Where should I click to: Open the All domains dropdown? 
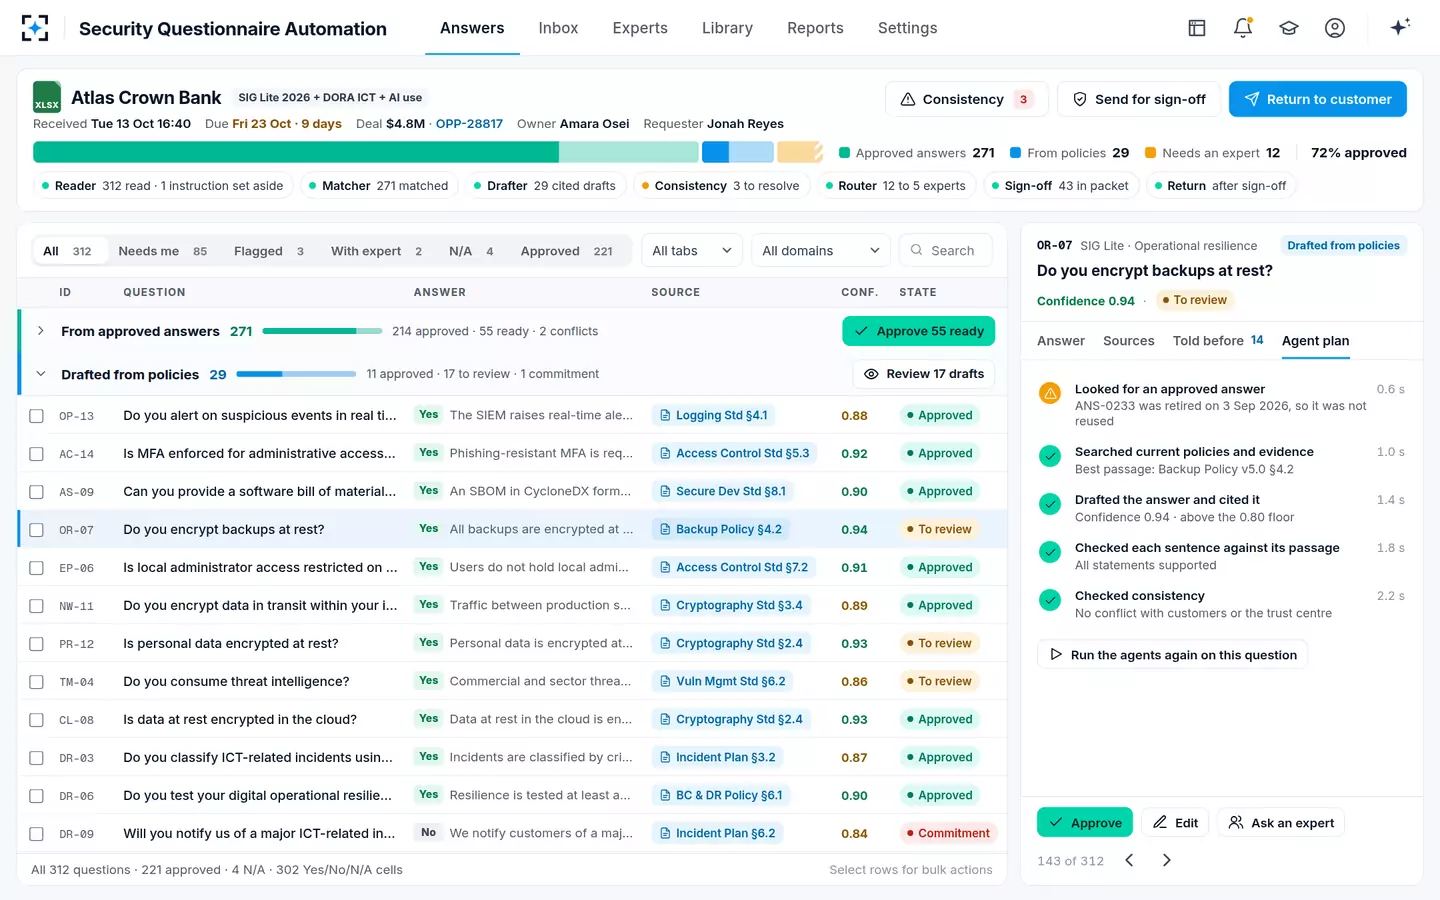821,250
